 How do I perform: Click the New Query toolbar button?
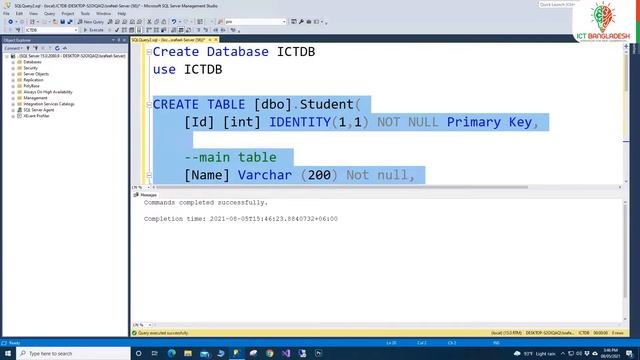91,22
